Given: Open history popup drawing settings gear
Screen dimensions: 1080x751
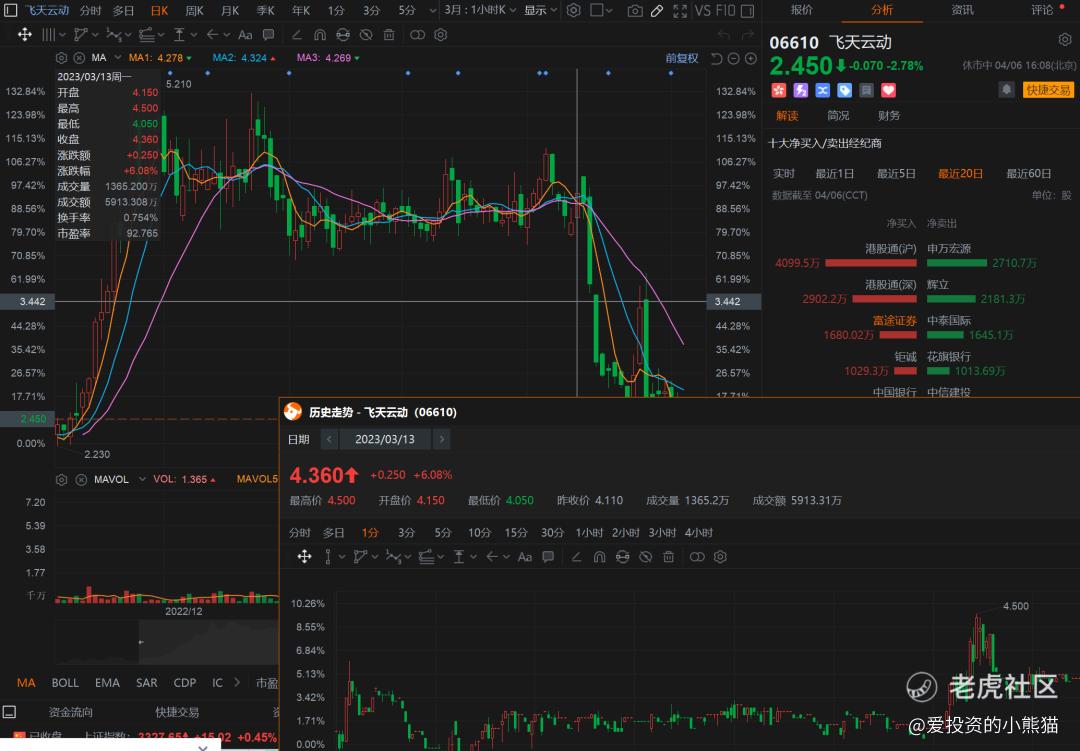Looking at the screenshot, I should [x=720, y=557].
